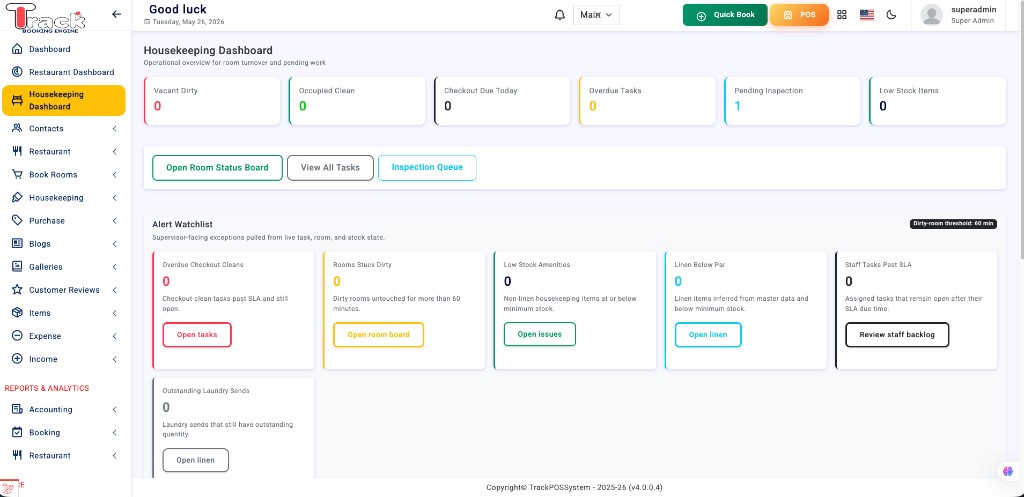Click the Track Booking Engine logo
The image size is (1024, 497).
click(x=46, y=18)
